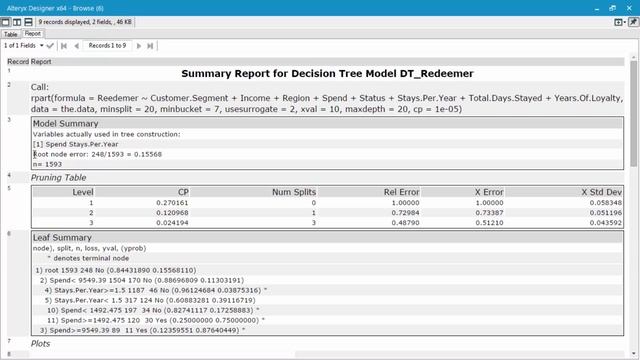Click scrollbar up arrow
Viewport: 640px width, 360px height.
tap(633, 58)
